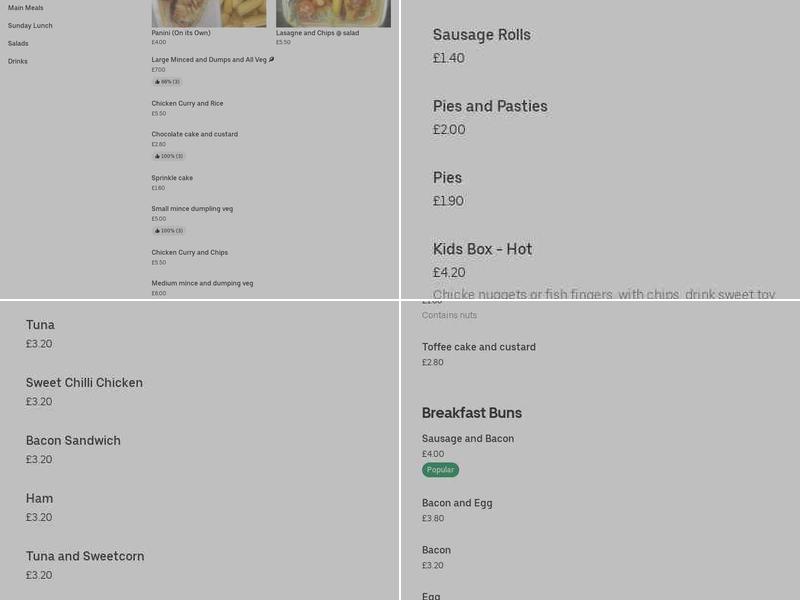Open Toffee cake and custard item
The height and width of the screenshot is (600, 800).
coord(478,347)
